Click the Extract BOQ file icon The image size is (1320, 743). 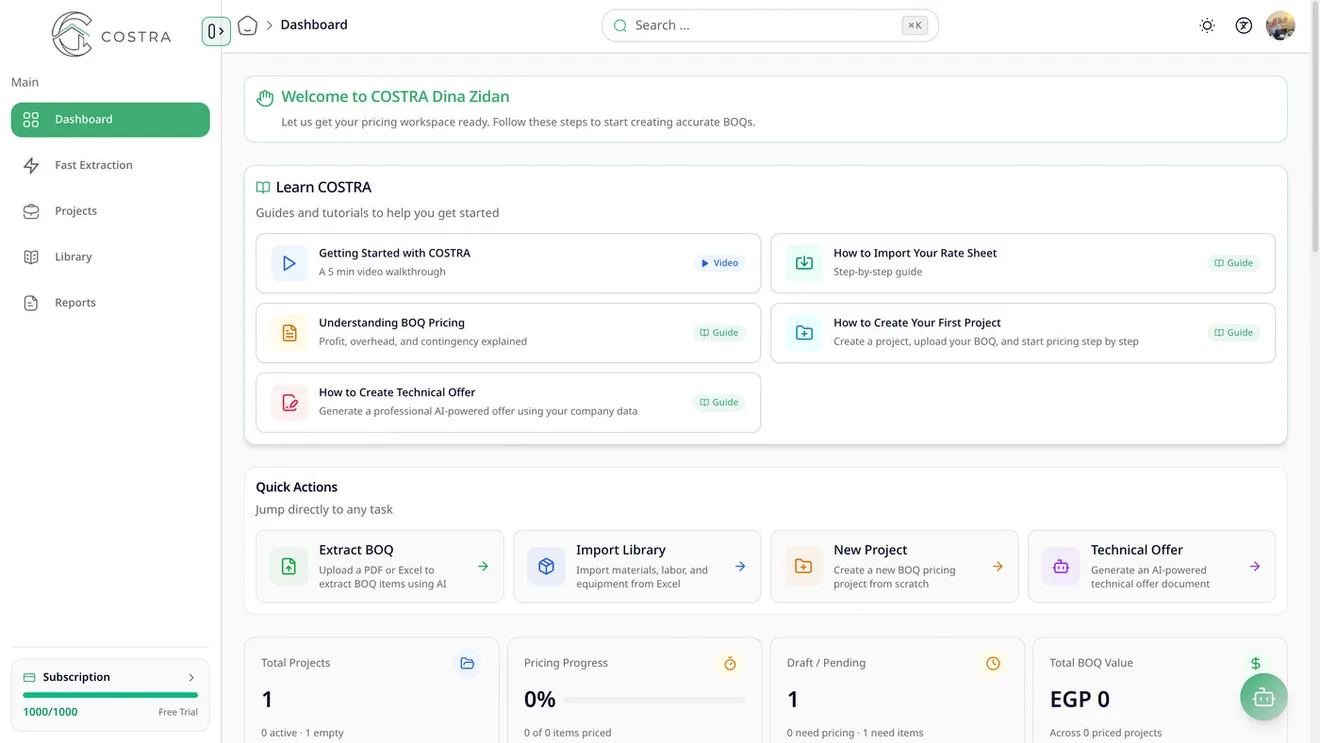[x=289, y=567]
